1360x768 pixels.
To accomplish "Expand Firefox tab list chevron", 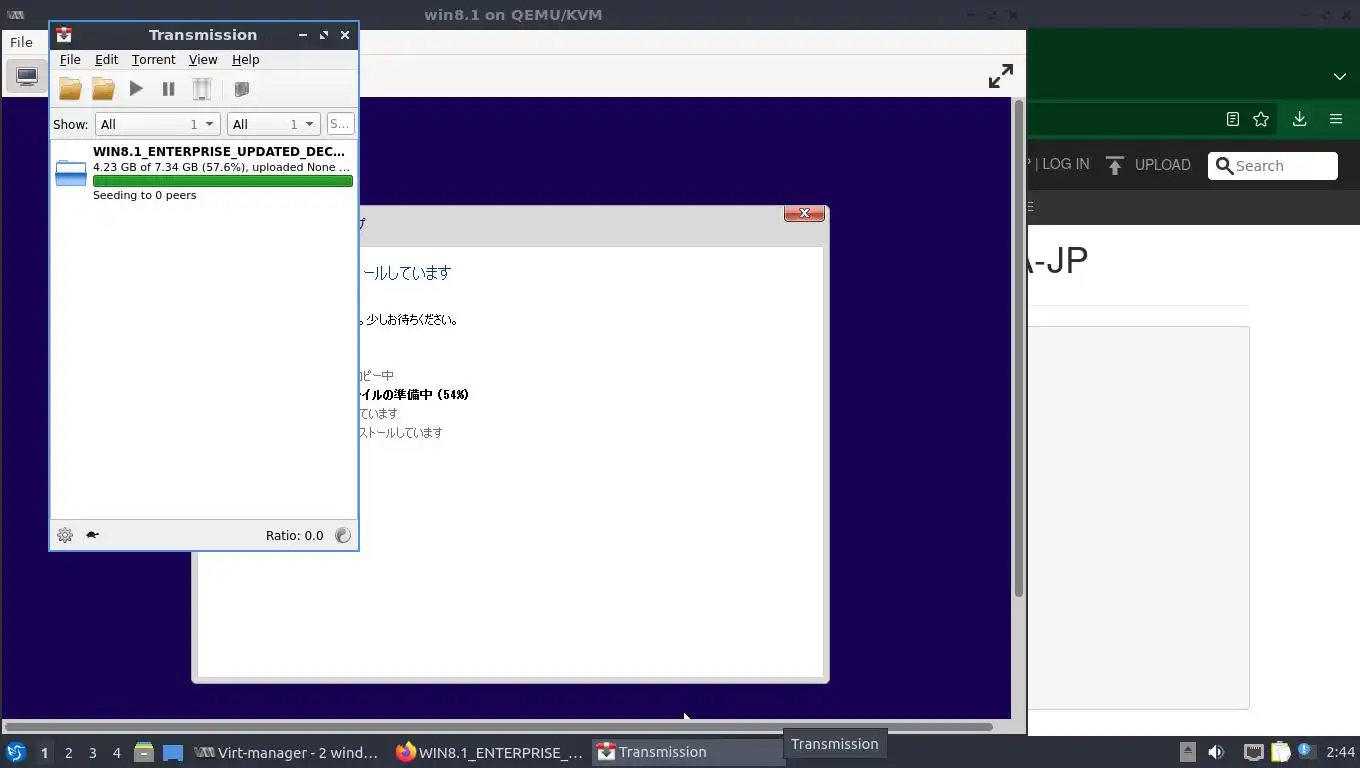I will tap(1339, 76).
